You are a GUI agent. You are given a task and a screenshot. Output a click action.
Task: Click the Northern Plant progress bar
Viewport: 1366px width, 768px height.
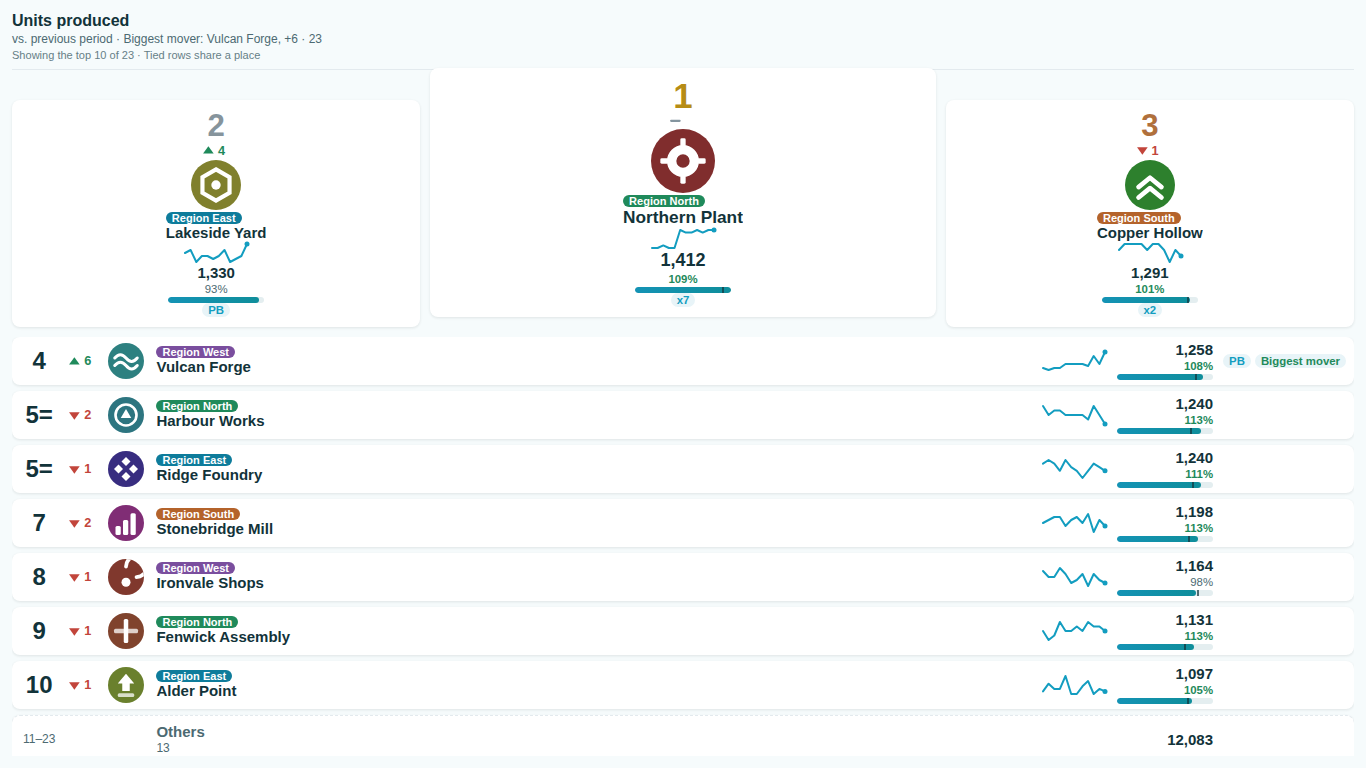(683, 290)
